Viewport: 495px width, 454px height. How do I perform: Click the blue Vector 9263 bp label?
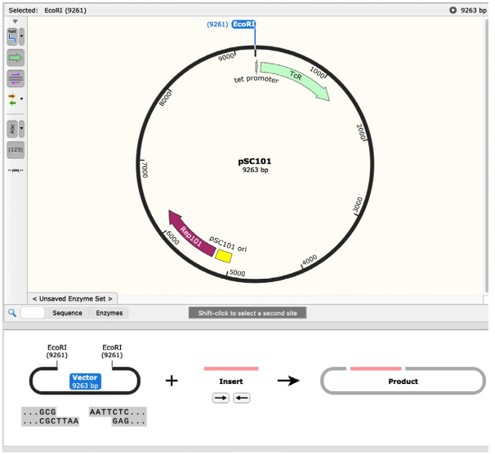pos(85,382)
